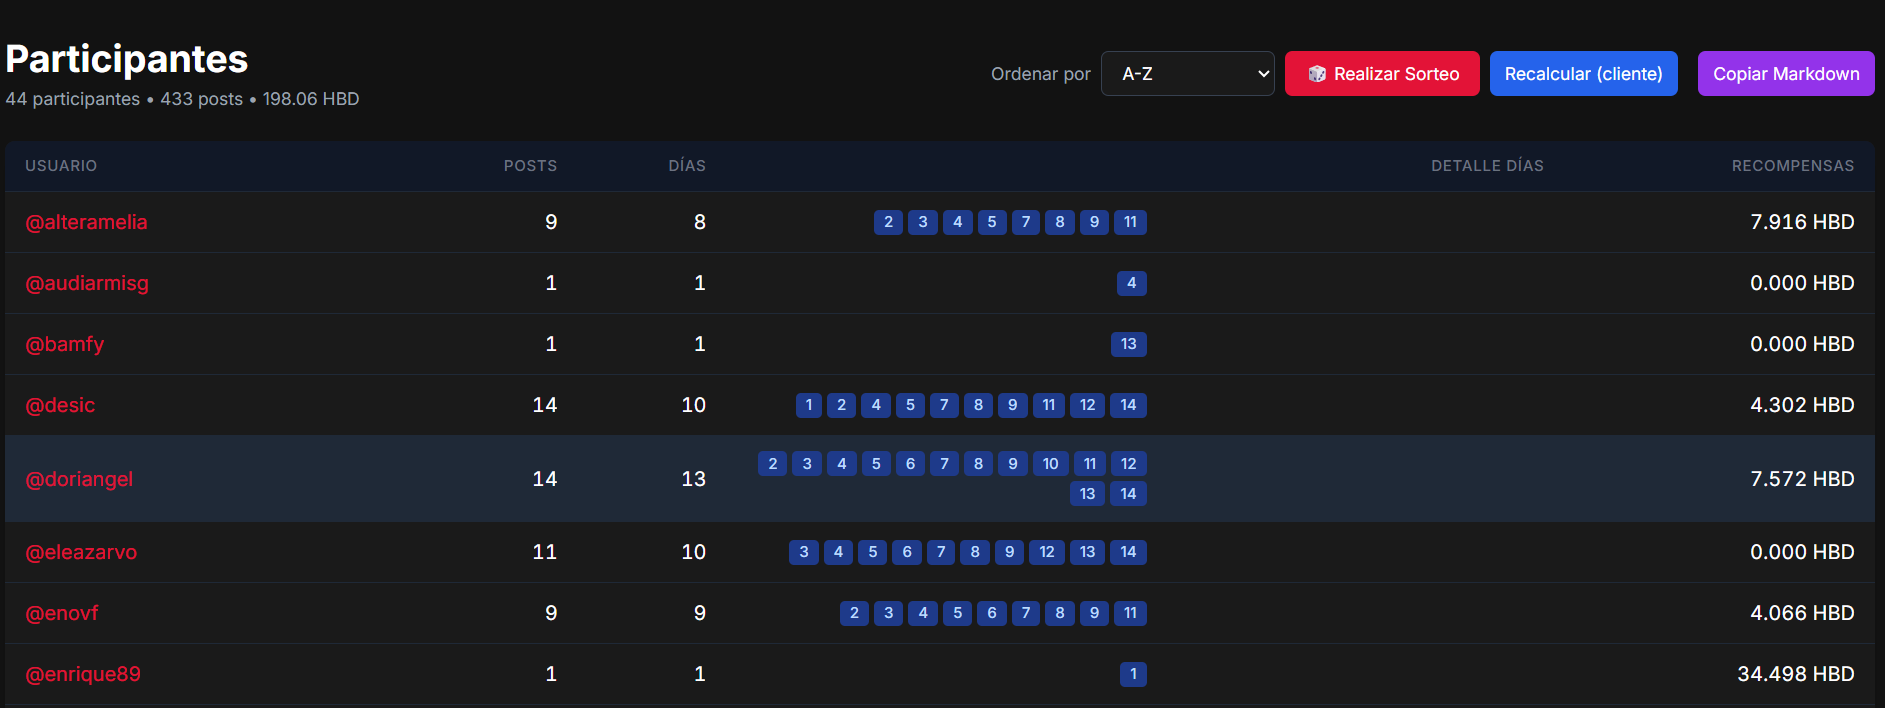Open the Ordenar por A-Z dropdown

pos(1187,74)
